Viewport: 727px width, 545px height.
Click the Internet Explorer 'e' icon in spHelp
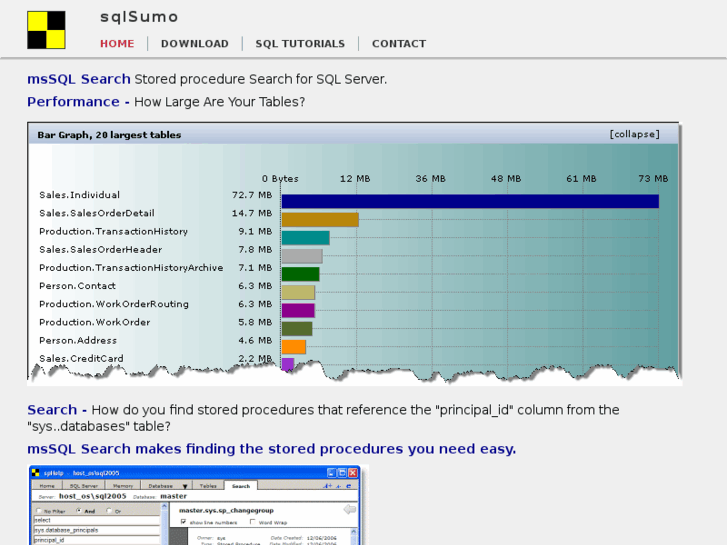[349, 486]
